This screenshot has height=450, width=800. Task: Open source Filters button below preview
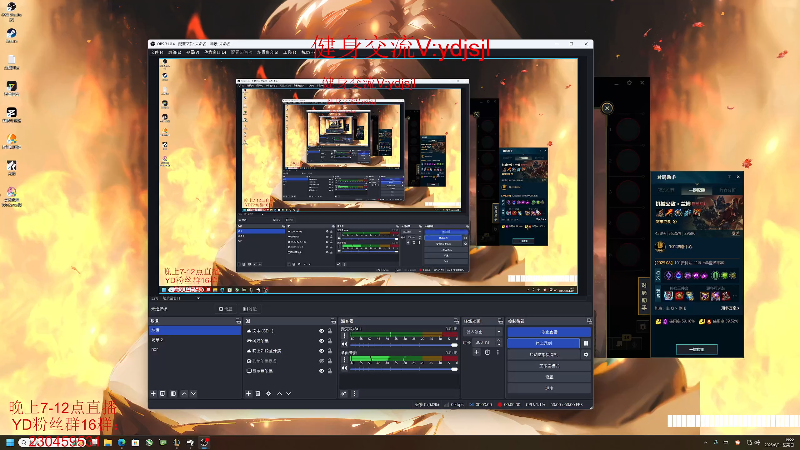(249, 309)
